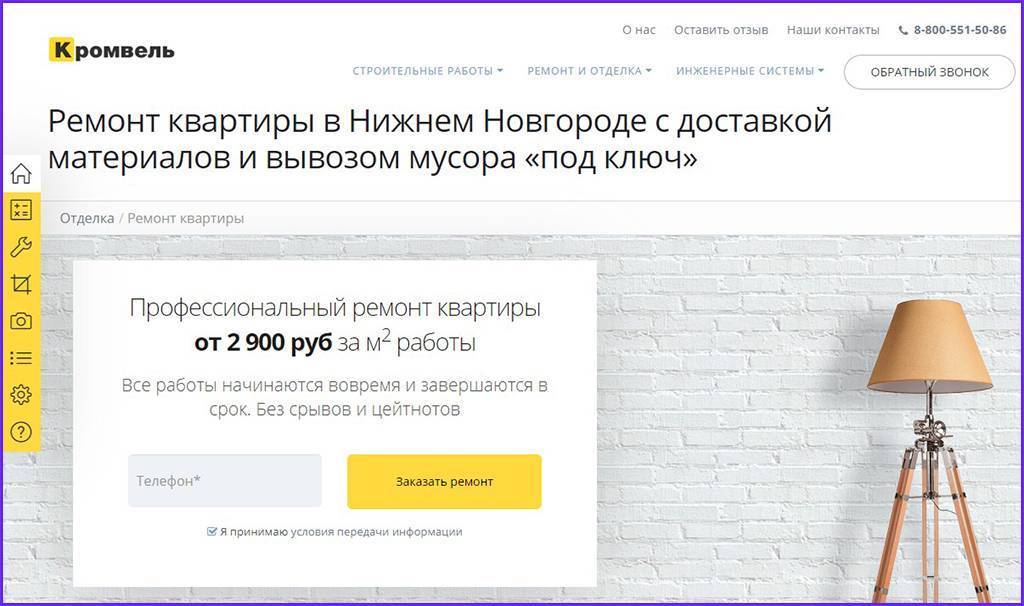Open the gear settings icon in sidebar
The height and width of the screenshot is (606, 1024).
point(21,394)
